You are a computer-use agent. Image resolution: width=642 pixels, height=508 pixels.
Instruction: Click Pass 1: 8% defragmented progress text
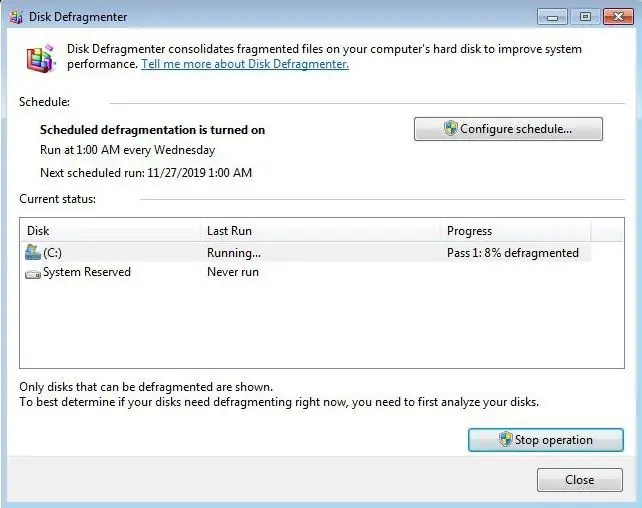coord(513,253)
